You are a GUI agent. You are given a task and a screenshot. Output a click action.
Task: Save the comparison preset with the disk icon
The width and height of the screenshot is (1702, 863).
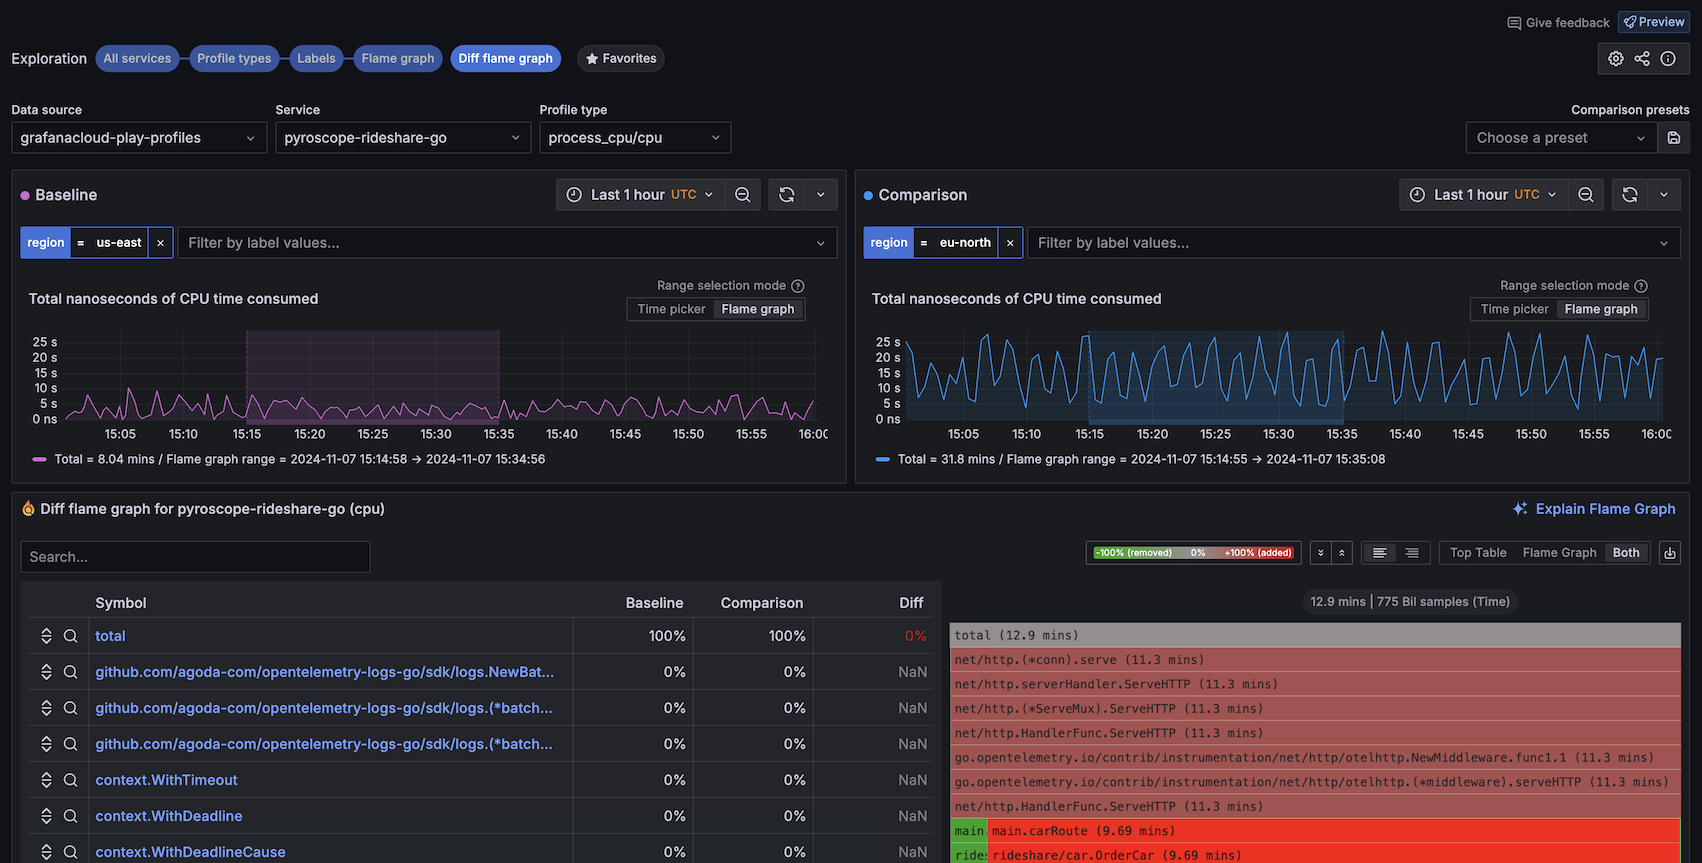tap(1673, 138)
